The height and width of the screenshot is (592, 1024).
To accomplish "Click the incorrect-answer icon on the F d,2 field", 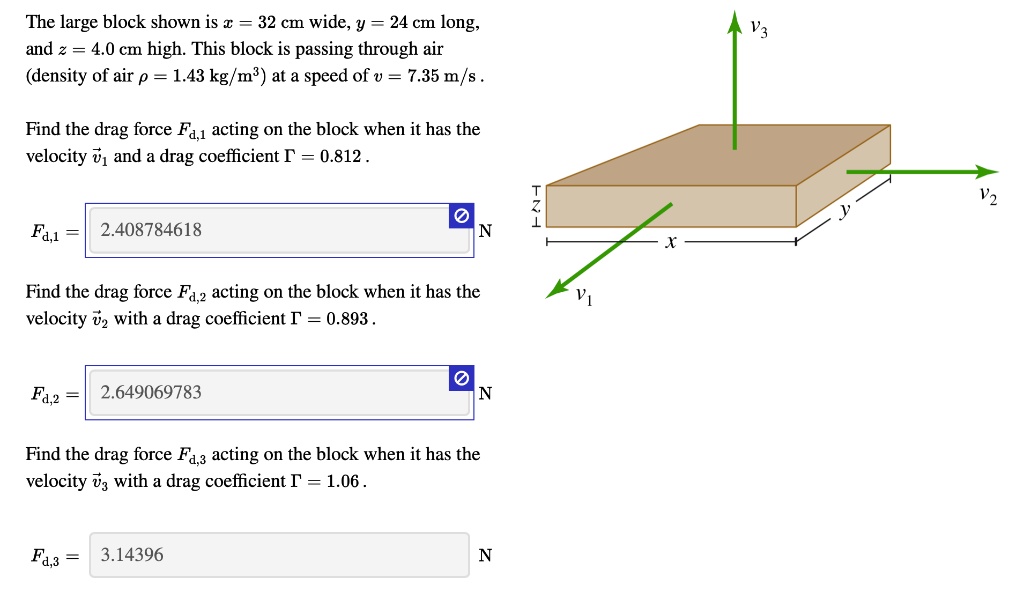I will [x=461, y=378].
